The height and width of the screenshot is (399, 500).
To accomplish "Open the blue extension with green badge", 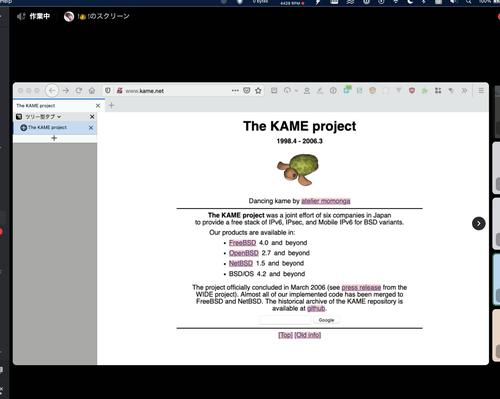I will [347, 90].
